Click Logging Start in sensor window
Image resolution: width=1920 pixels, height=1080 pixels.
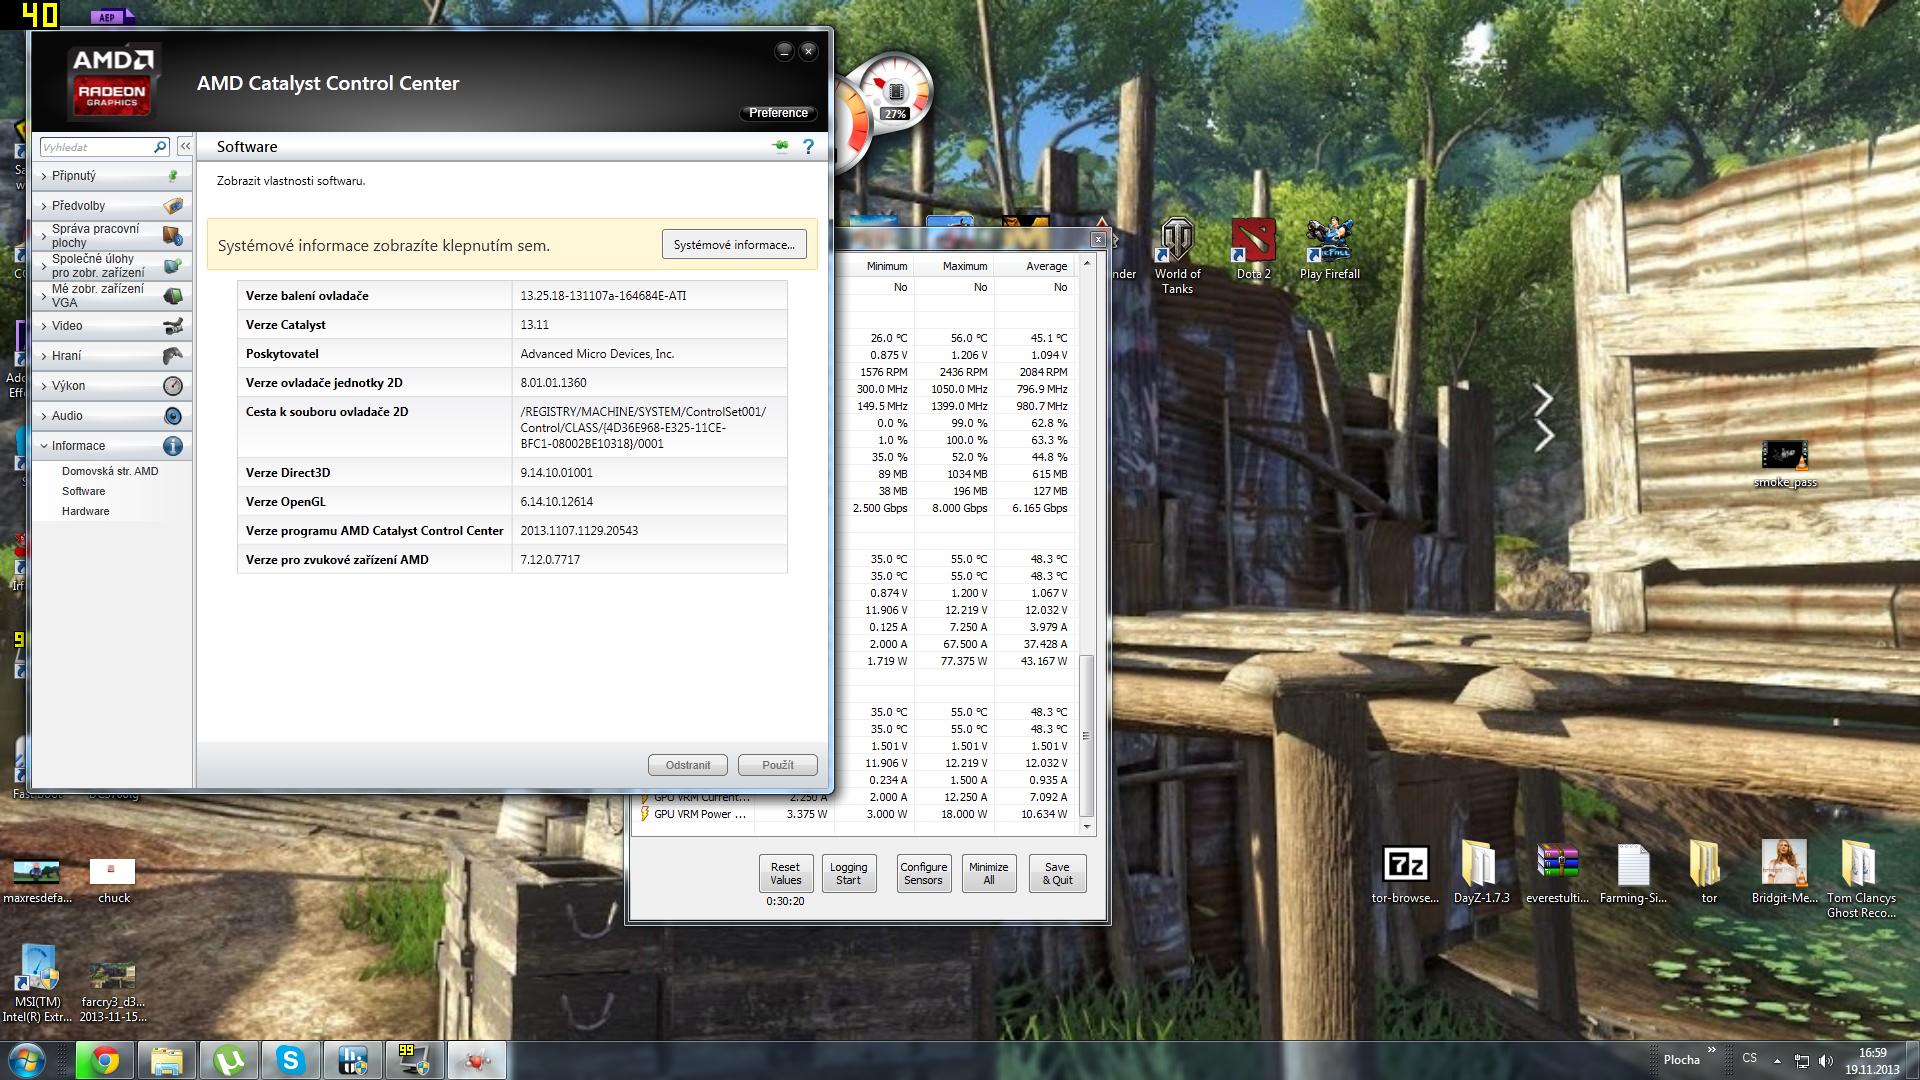848,874
